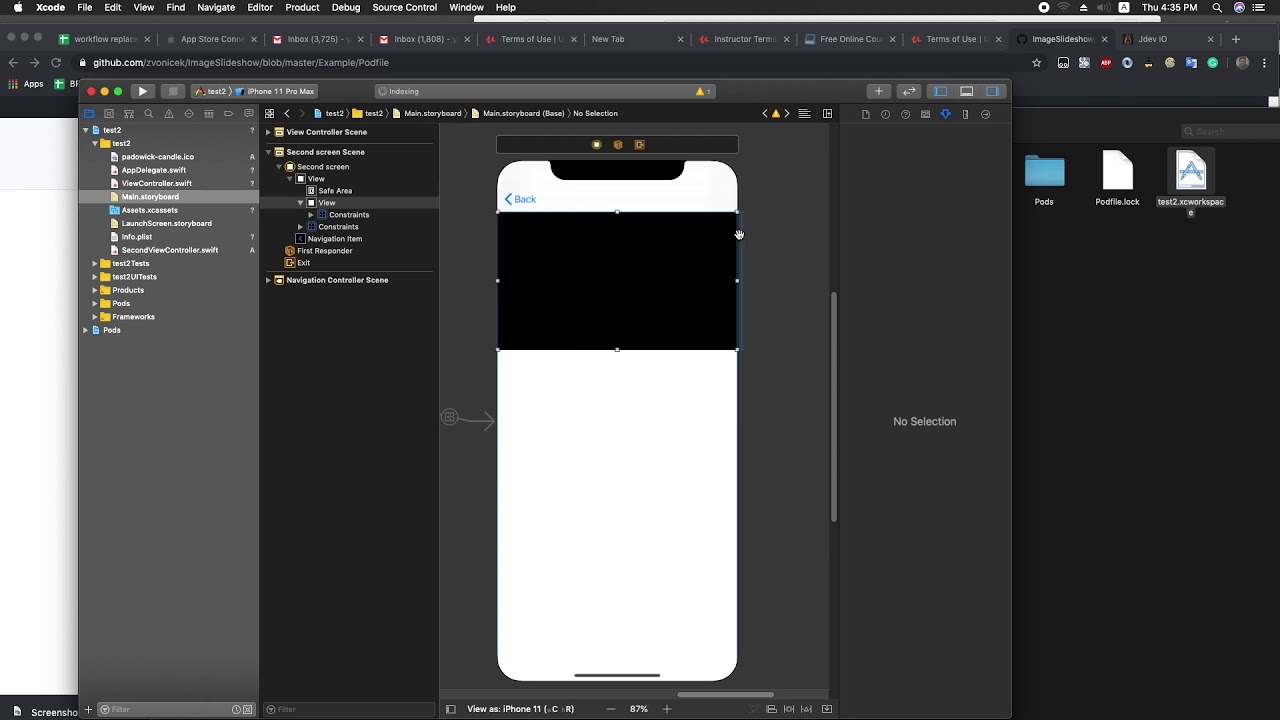
Task: Open the Test navigator diamond tab
Action: click(189, 114)
